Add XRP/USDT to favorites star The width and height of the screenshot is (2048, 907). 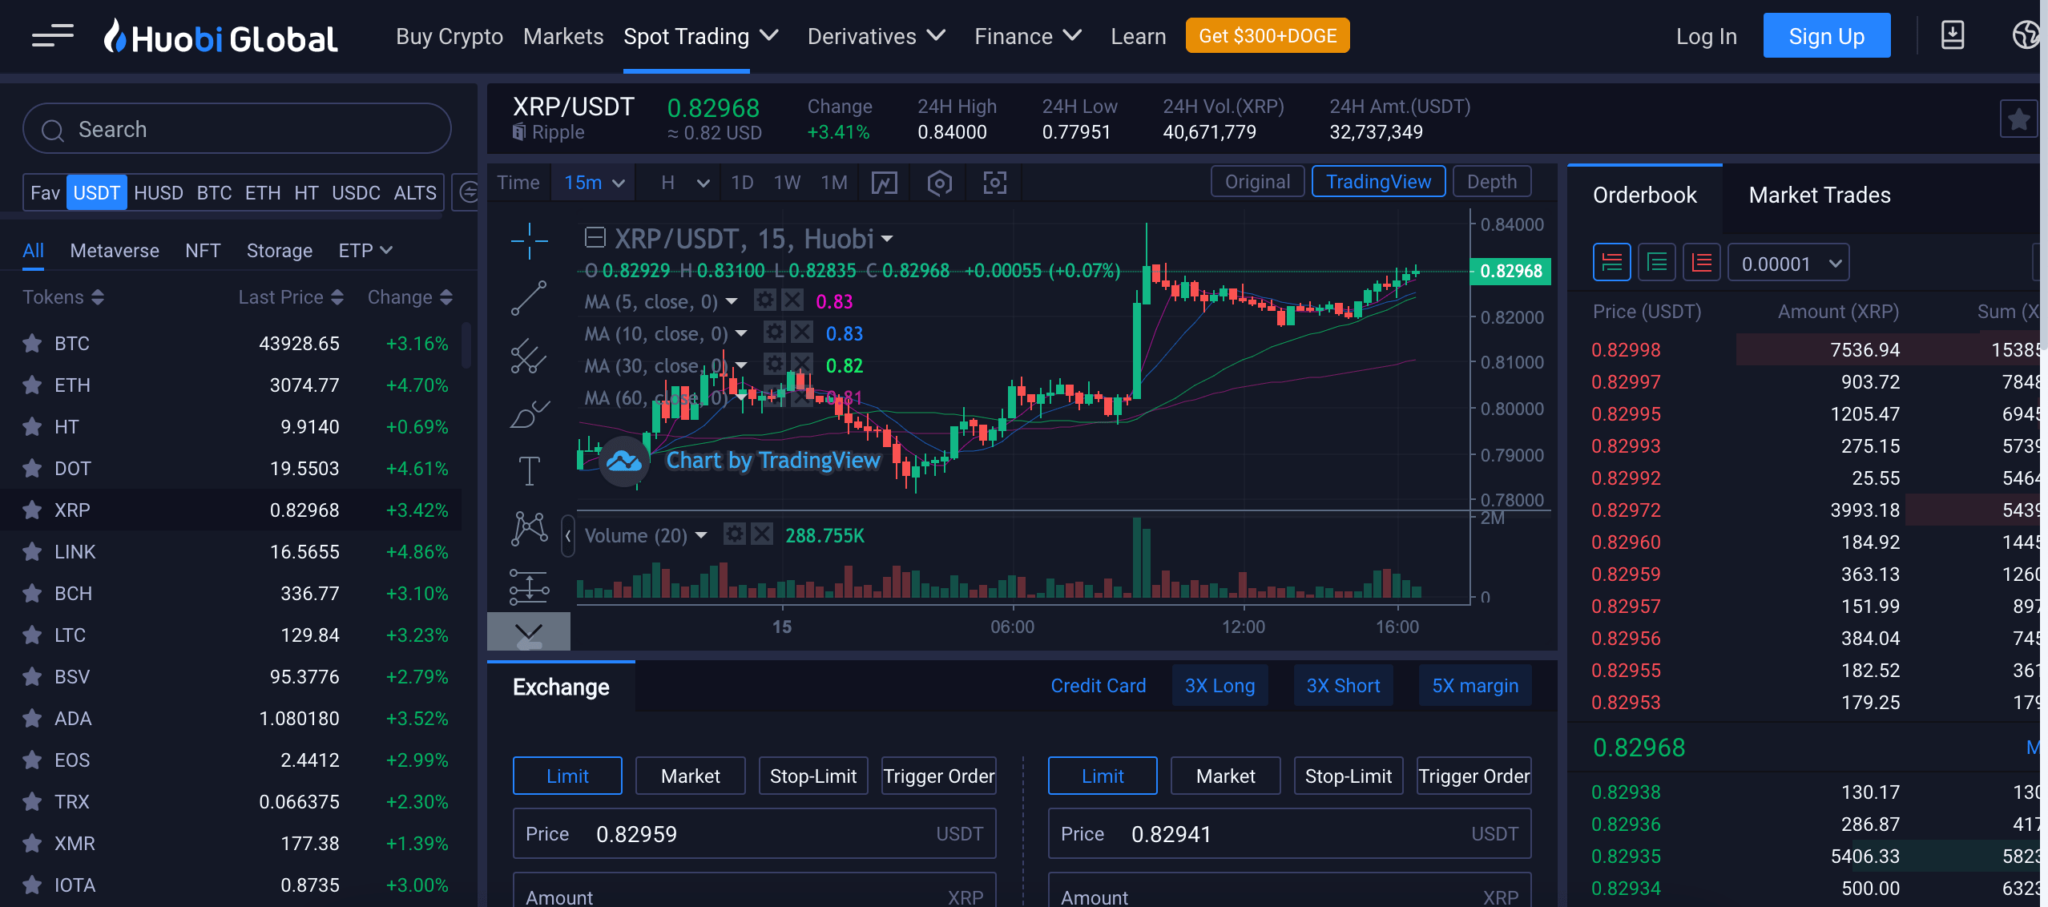(2019, 119)
